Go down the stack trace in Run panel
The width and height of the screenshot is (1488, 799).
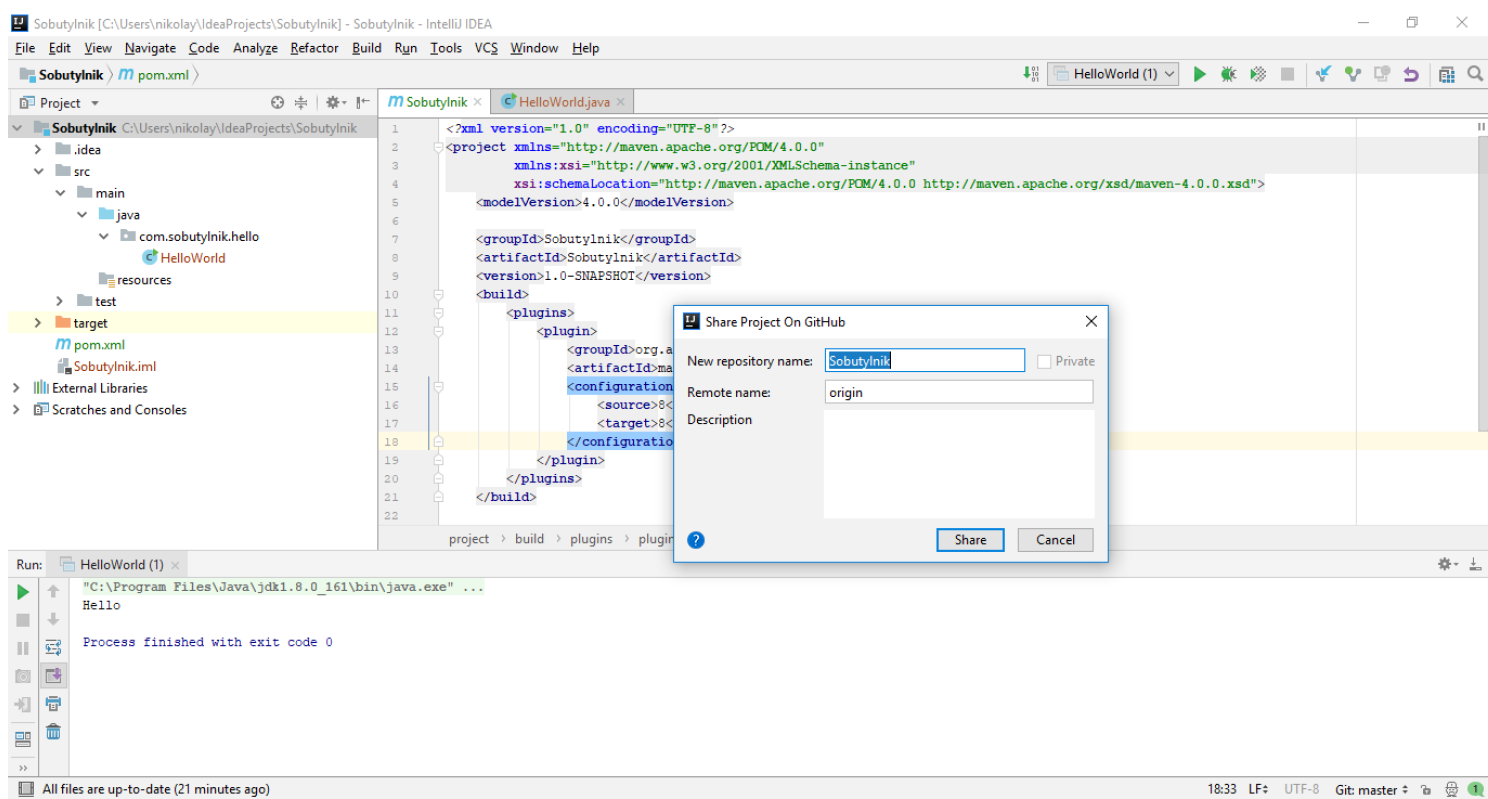[53, 620]
